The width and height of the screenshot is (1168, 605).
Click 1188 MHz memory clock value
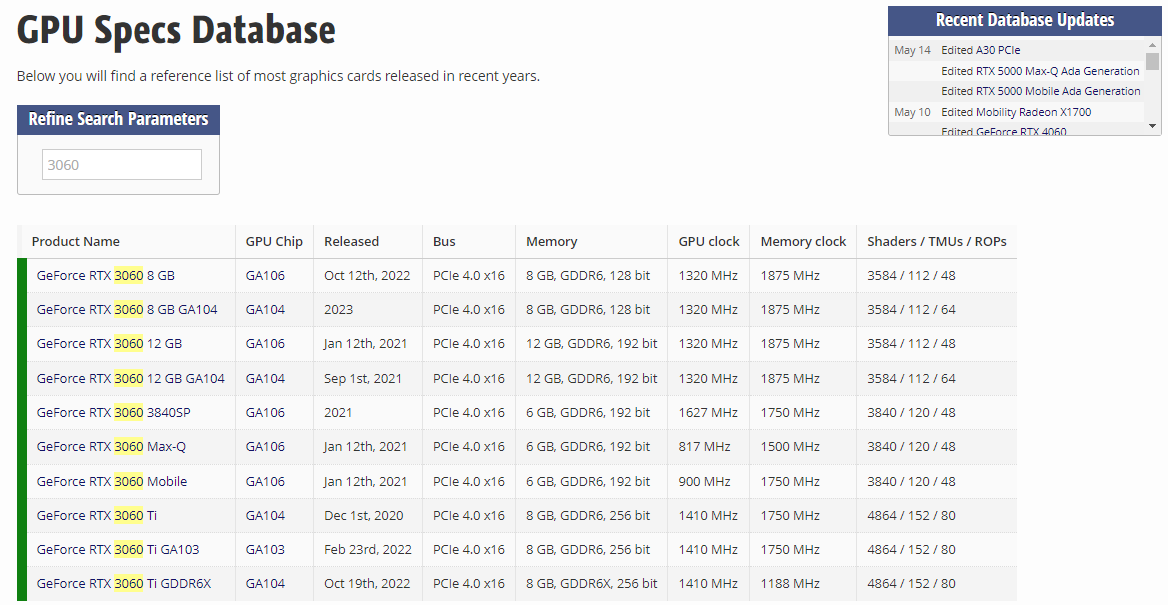tap(790, 583)
